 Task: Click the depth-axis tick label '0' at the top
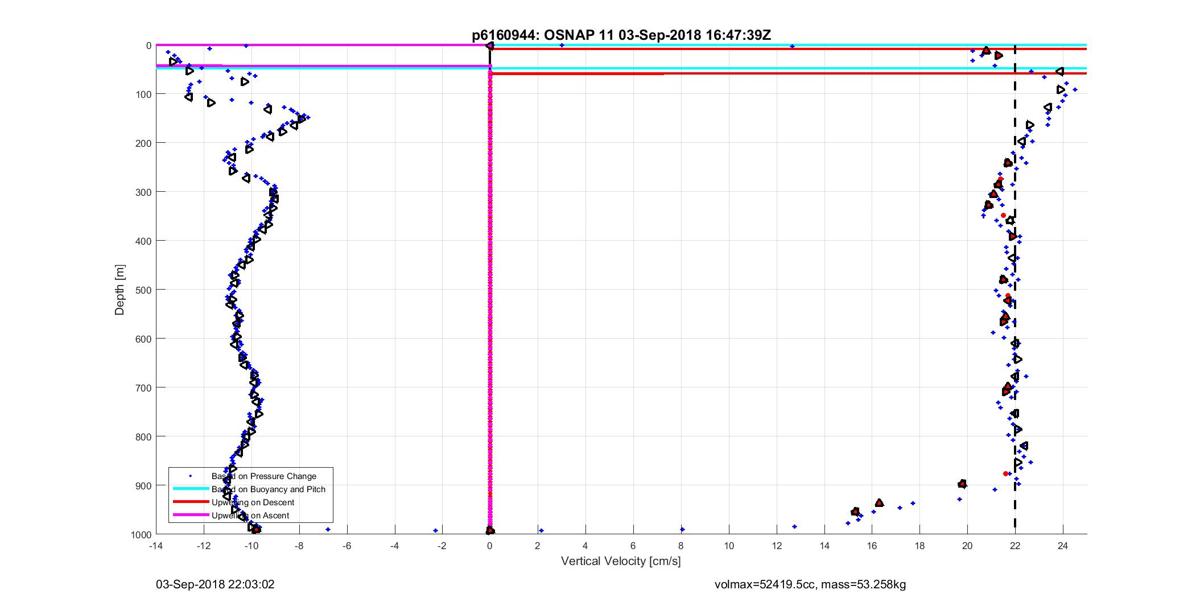147,46
